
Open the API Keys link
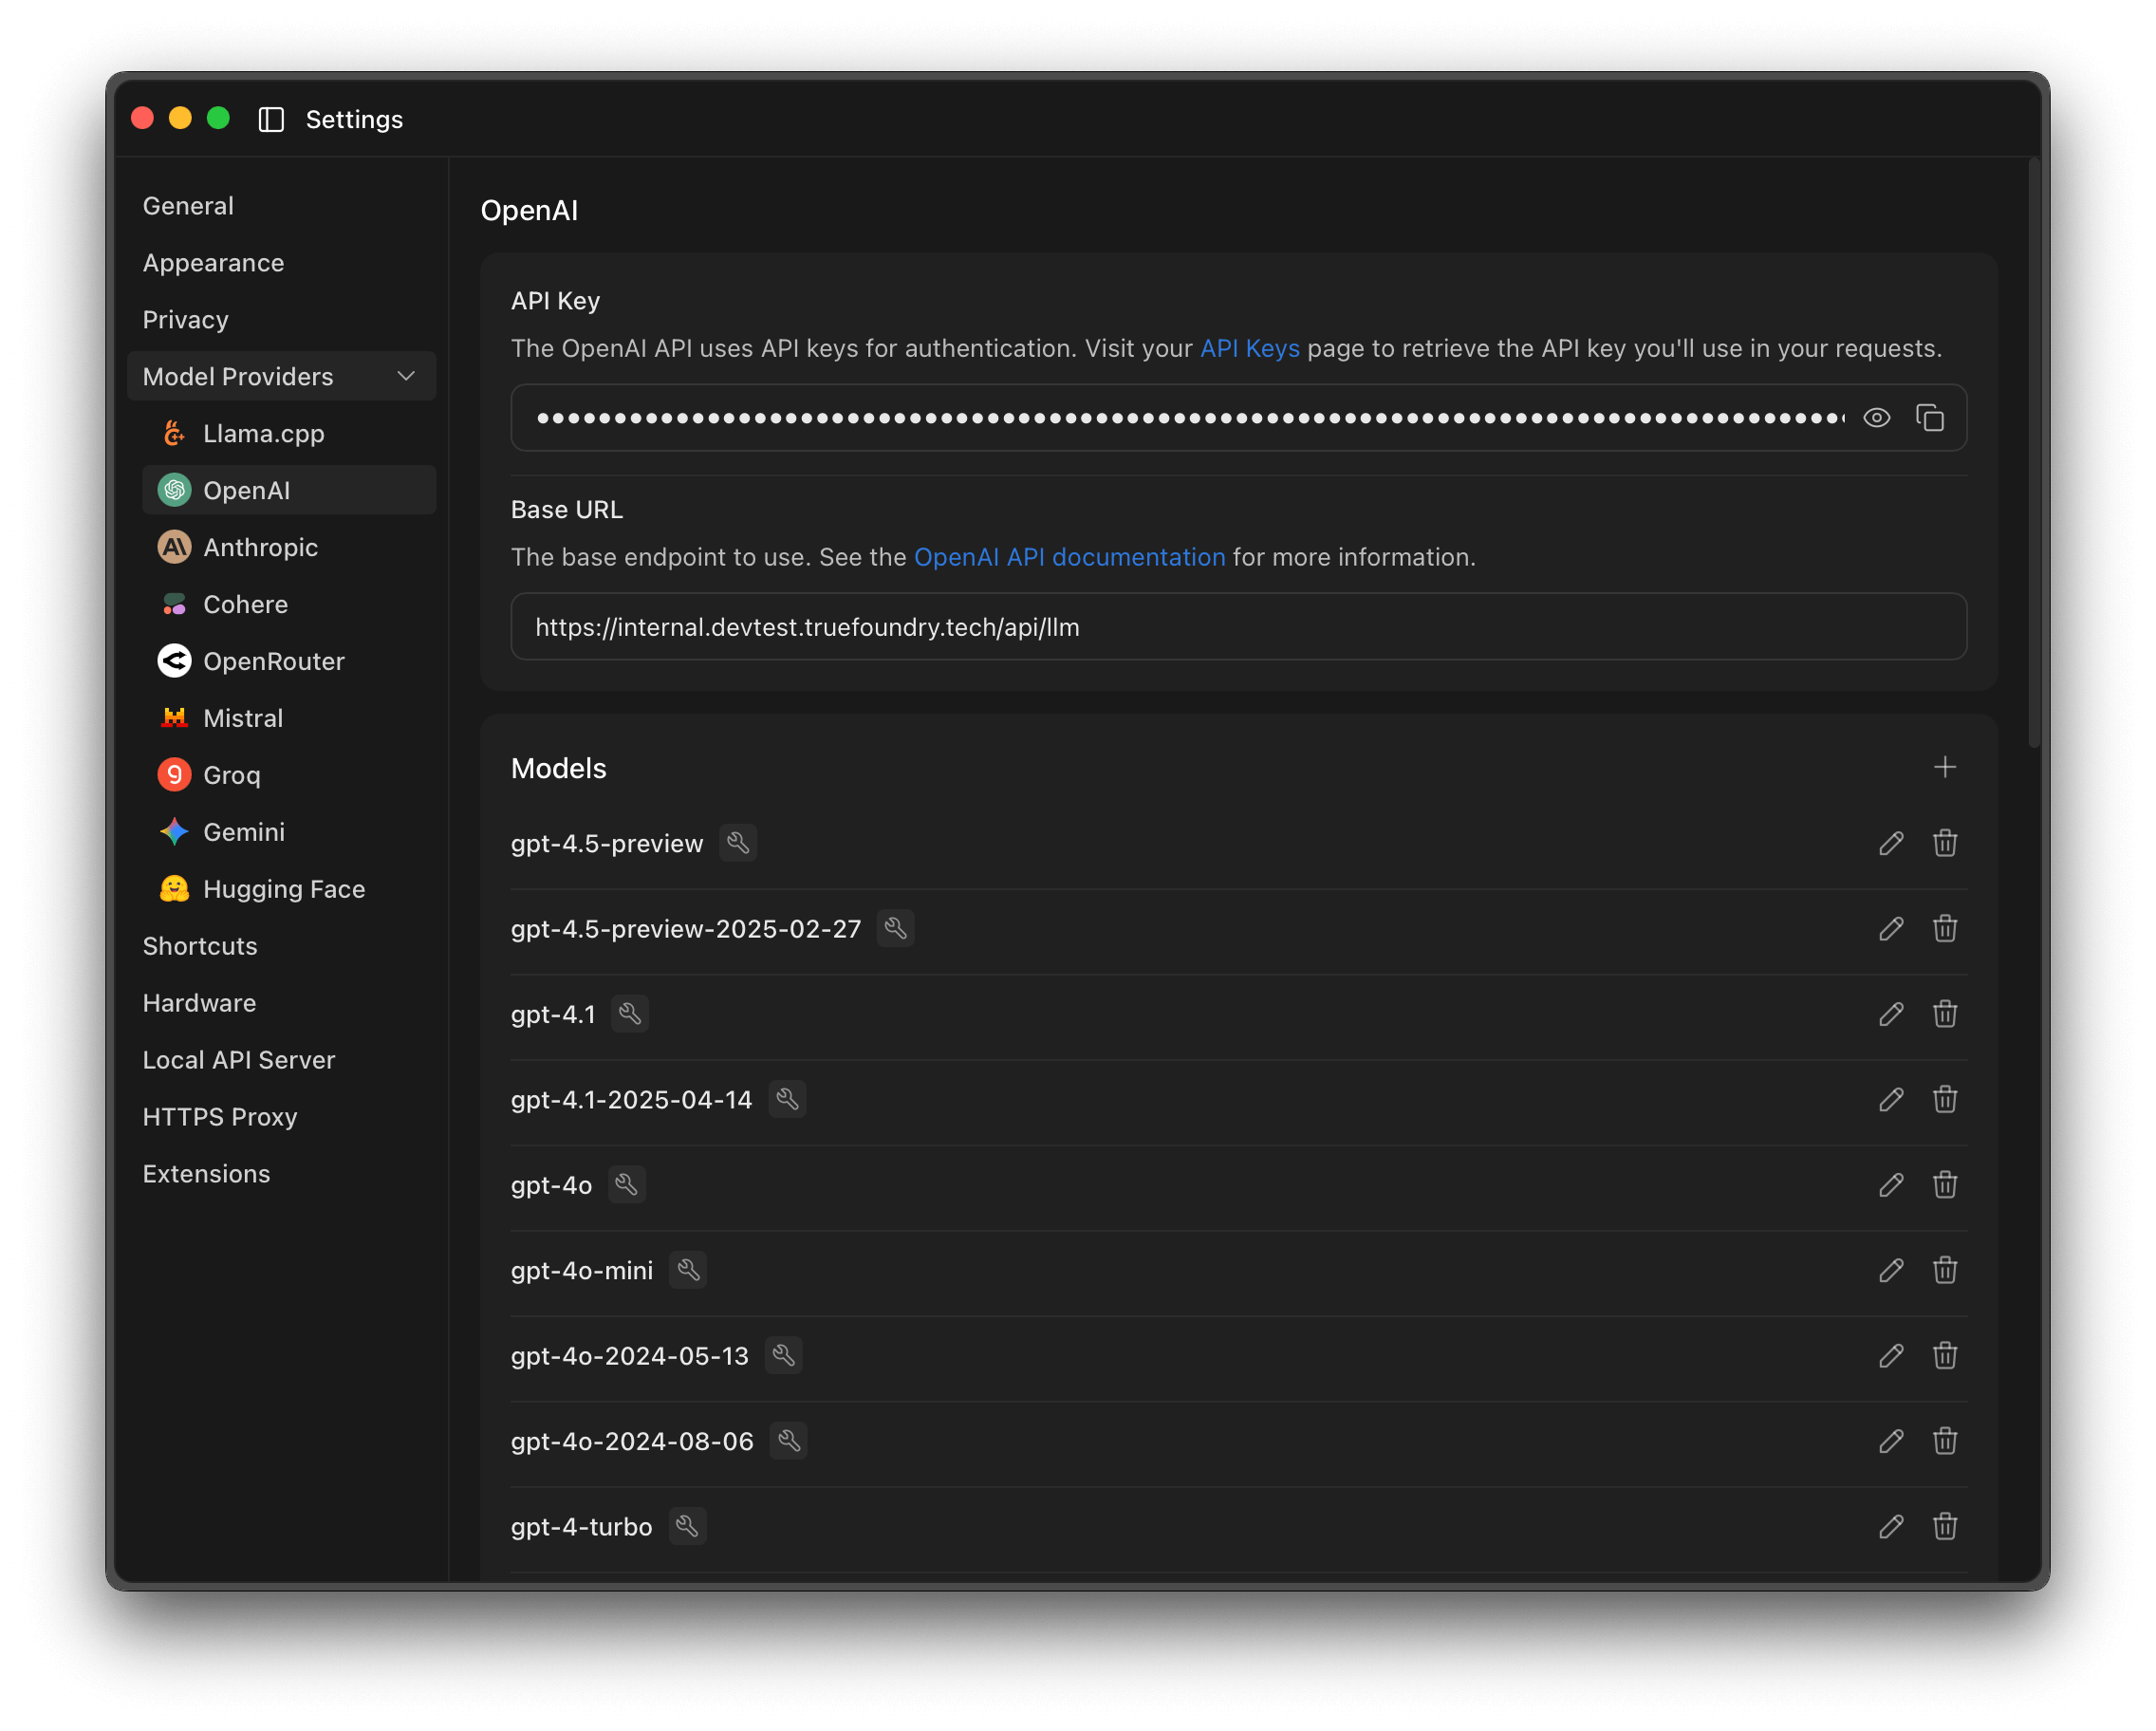(1249, 348)
